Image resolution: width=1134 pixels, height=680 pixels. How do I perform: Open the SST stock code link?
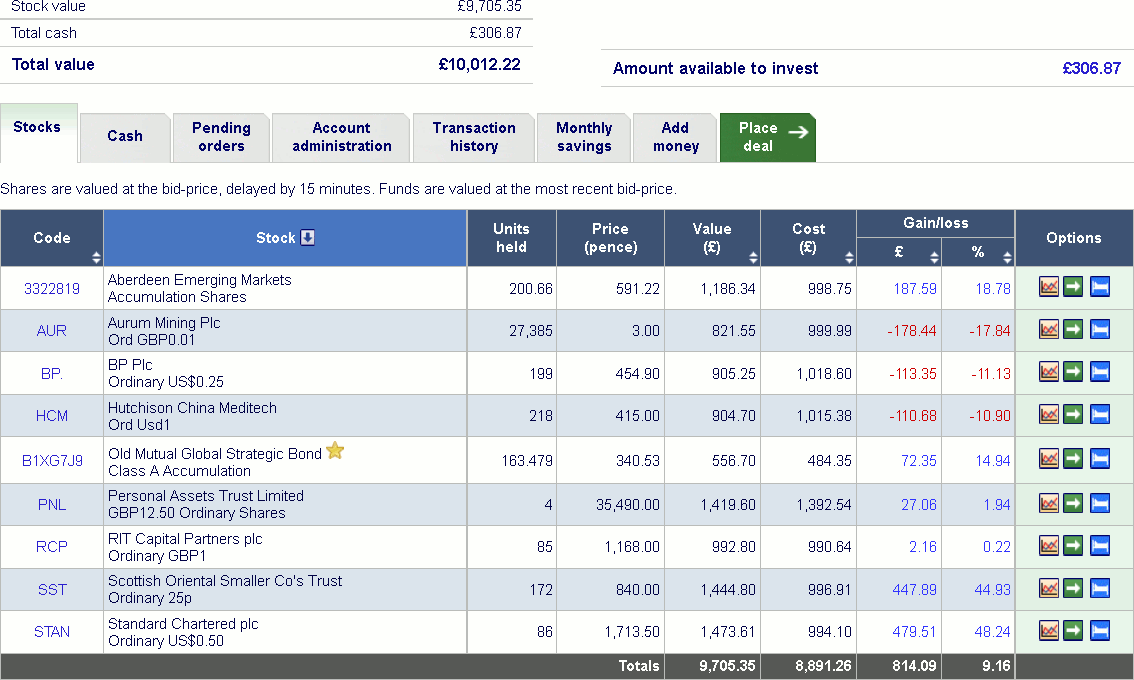51,590
